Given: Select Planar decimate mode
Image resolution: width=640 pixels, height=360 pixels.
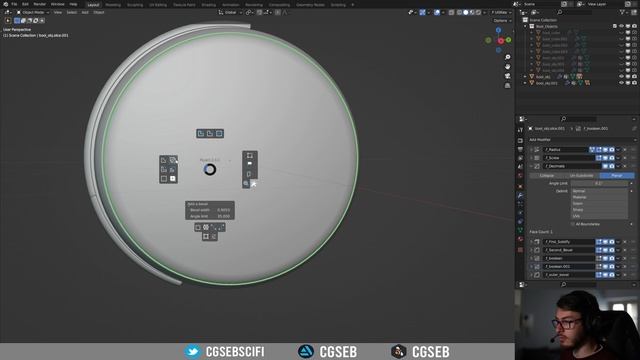Looking at the screenshot, I should click(617, 176).
